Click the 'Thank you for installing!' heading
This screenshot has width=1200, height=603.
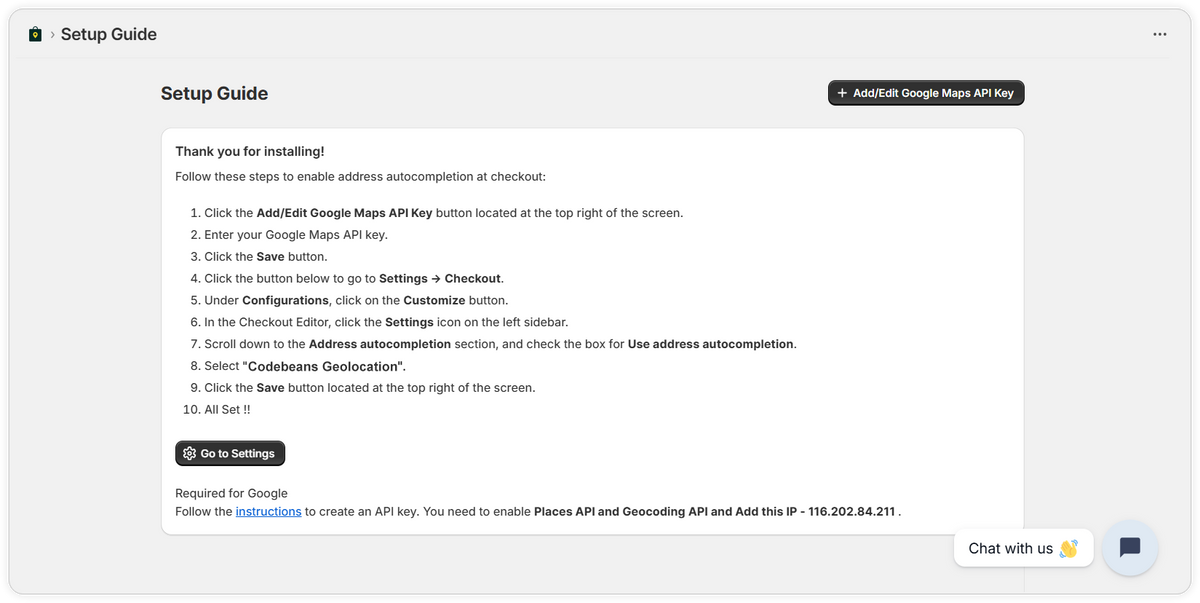click(250, 151)
